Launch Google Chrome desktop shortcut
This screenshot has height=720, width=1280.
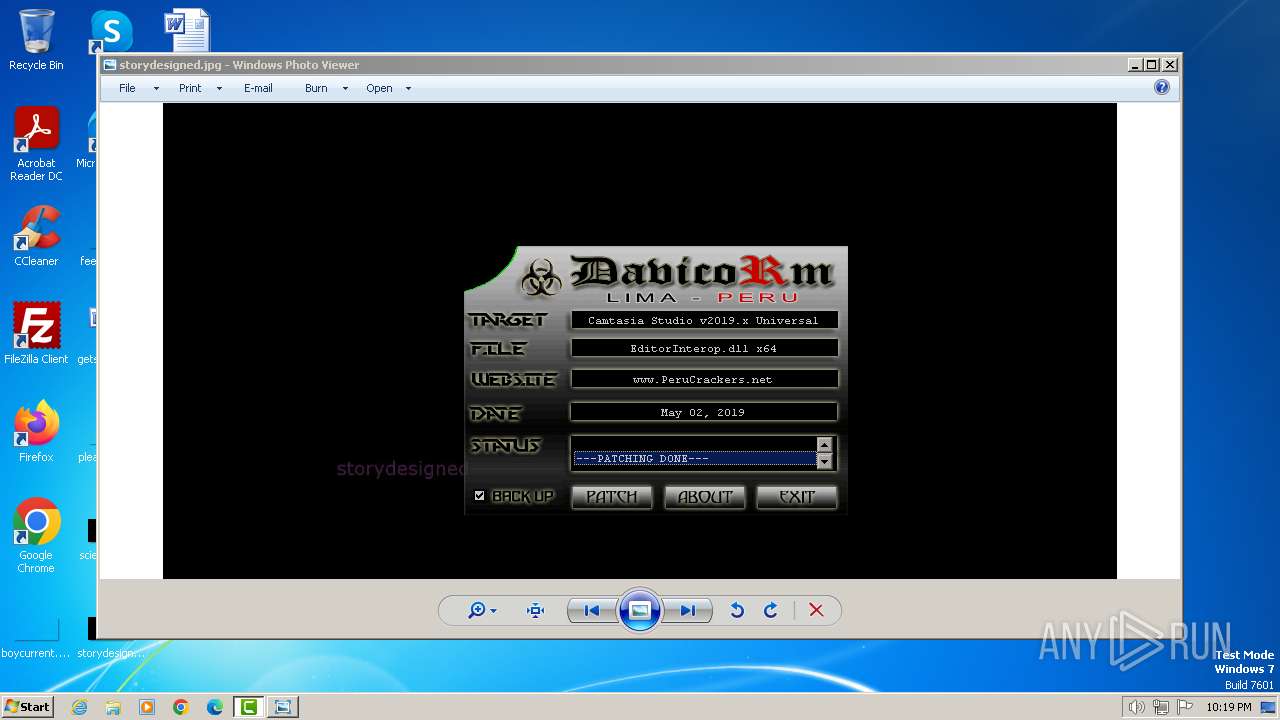point(36,536)
